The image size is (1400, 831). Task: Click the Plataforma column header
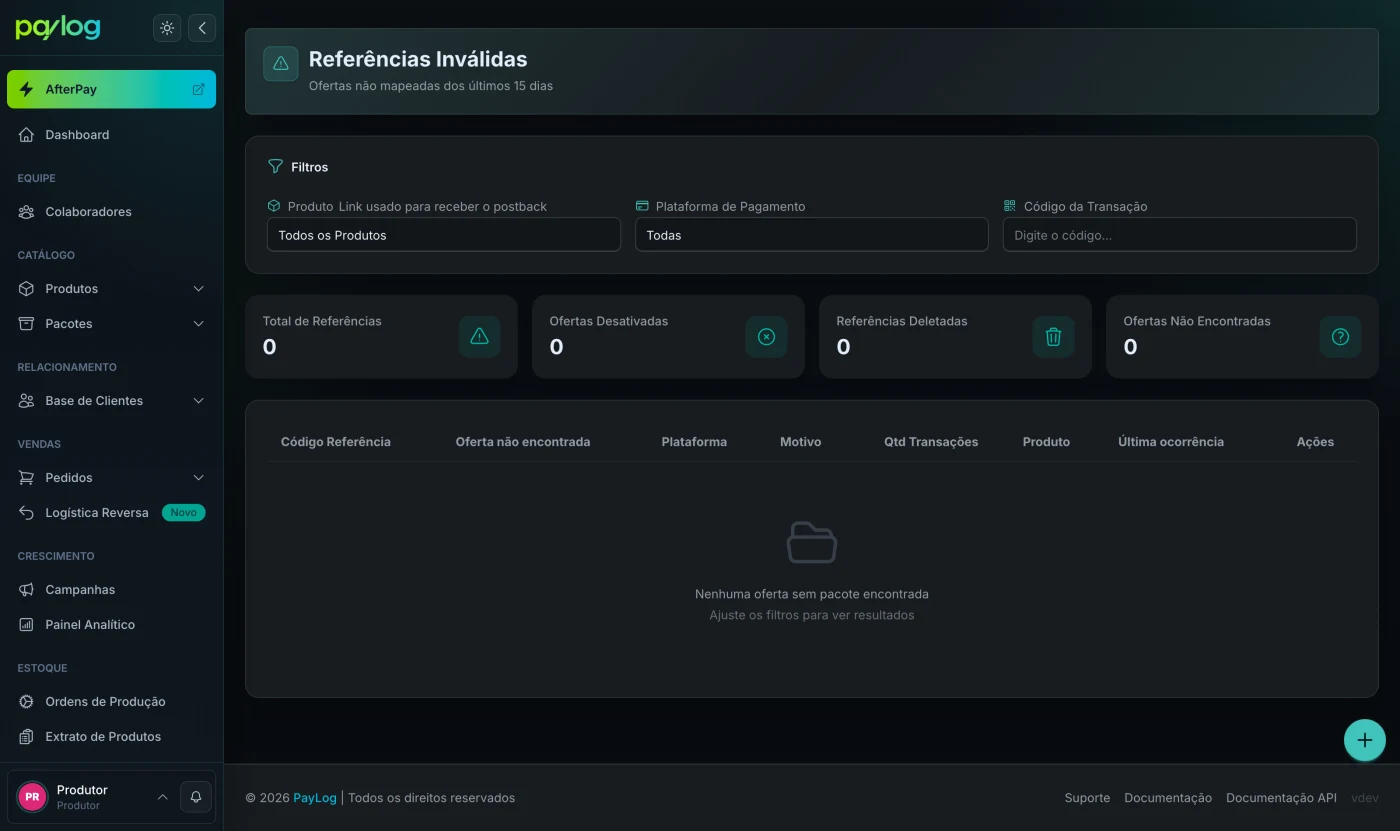coord(694,442)
